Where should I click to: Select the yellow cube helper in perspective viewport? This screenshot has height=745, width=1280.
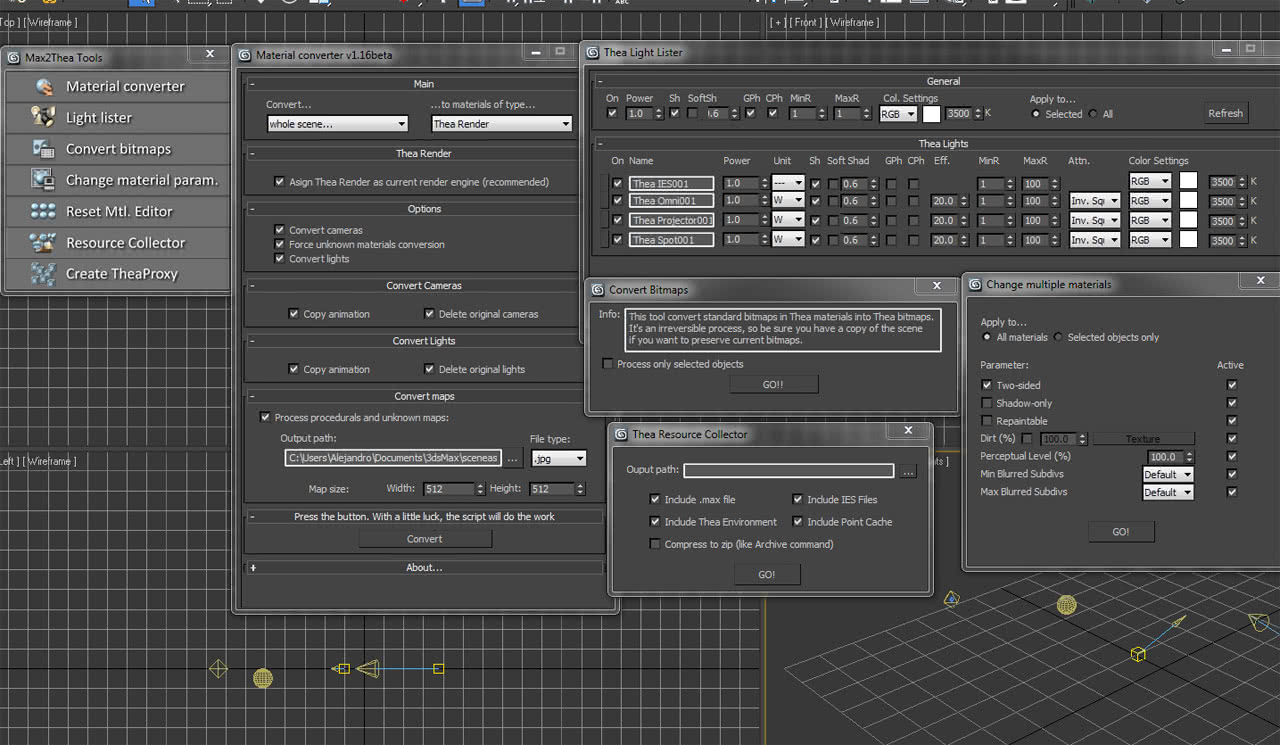[1138, 654]
